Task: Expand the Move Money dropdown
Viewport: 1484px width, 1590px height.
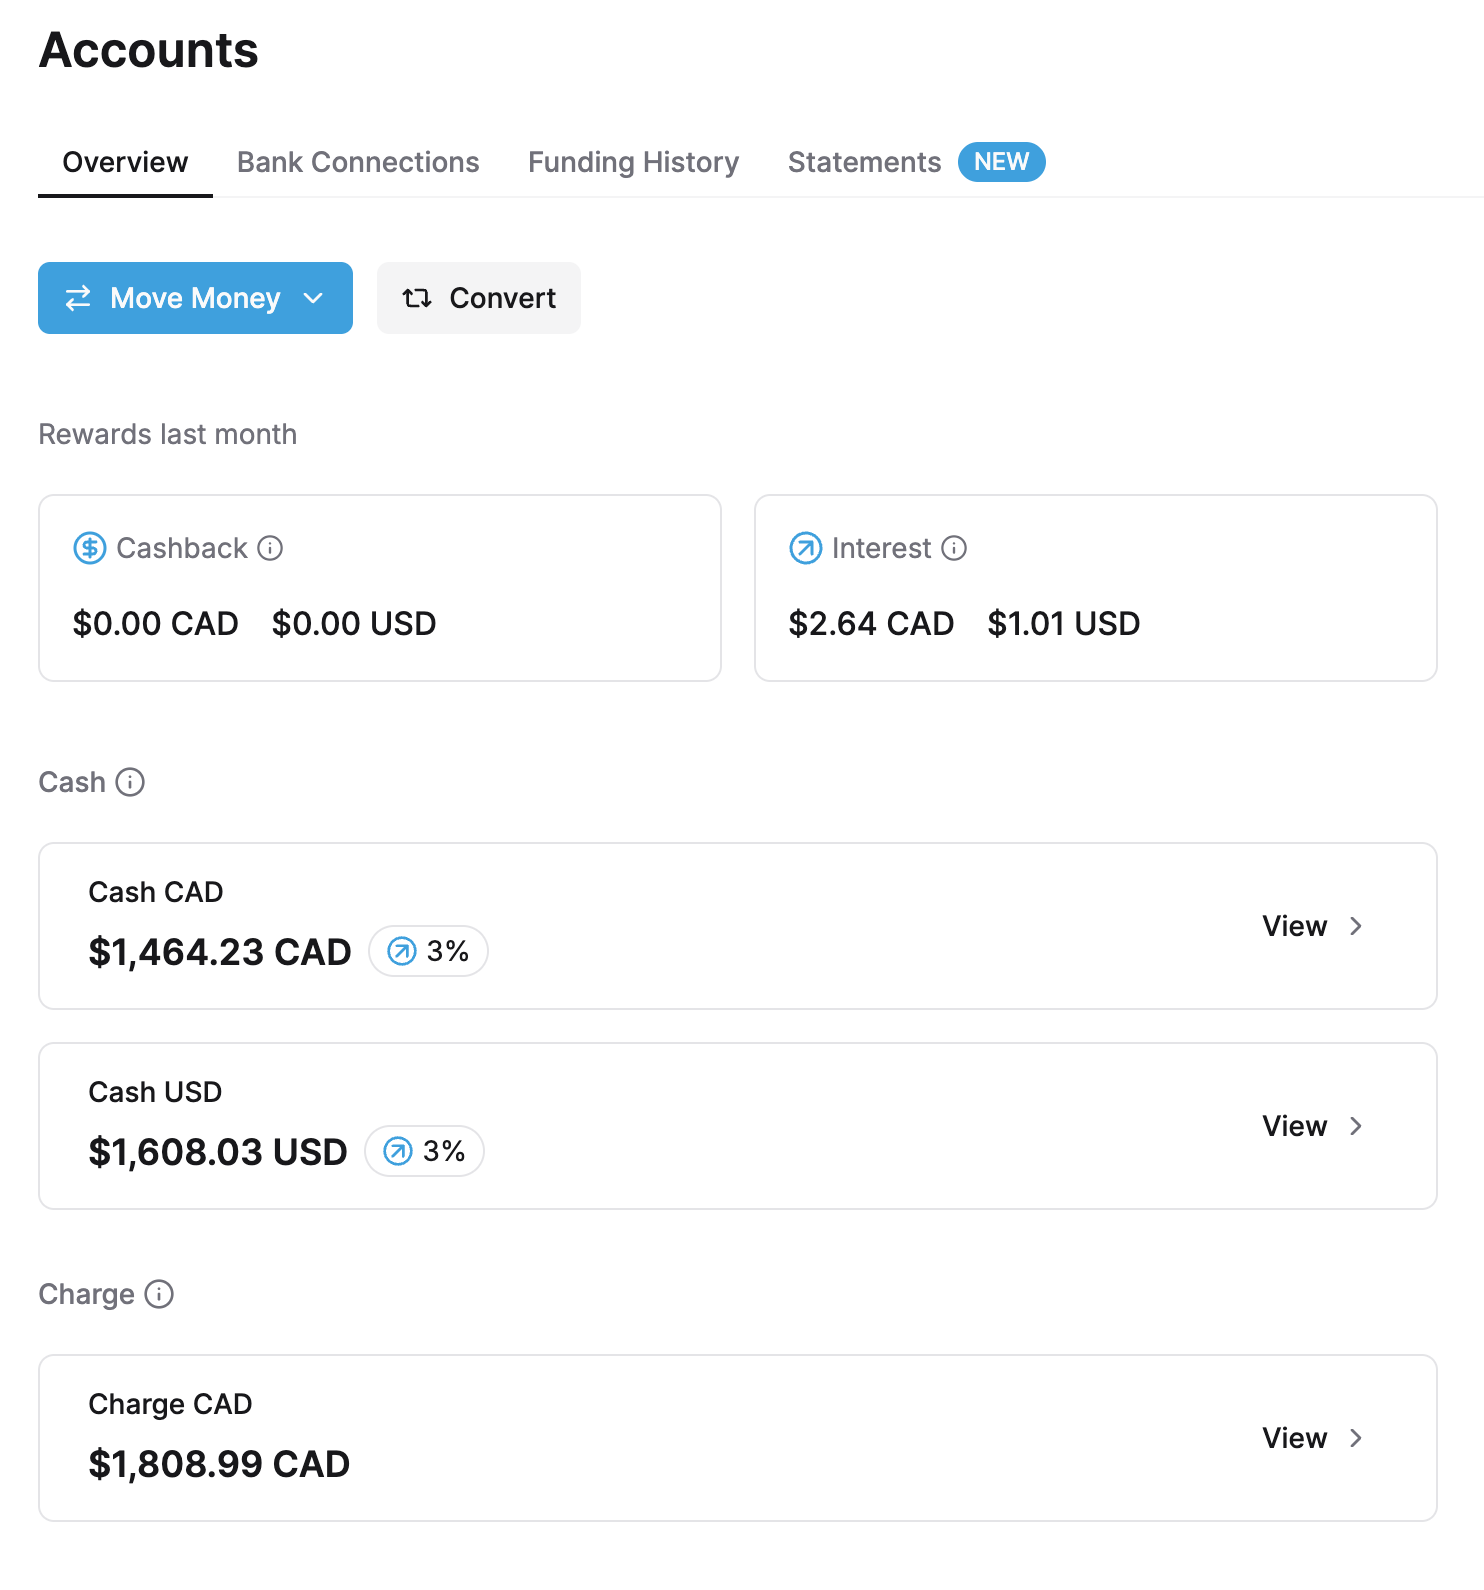Action: (x=313, y=297)
